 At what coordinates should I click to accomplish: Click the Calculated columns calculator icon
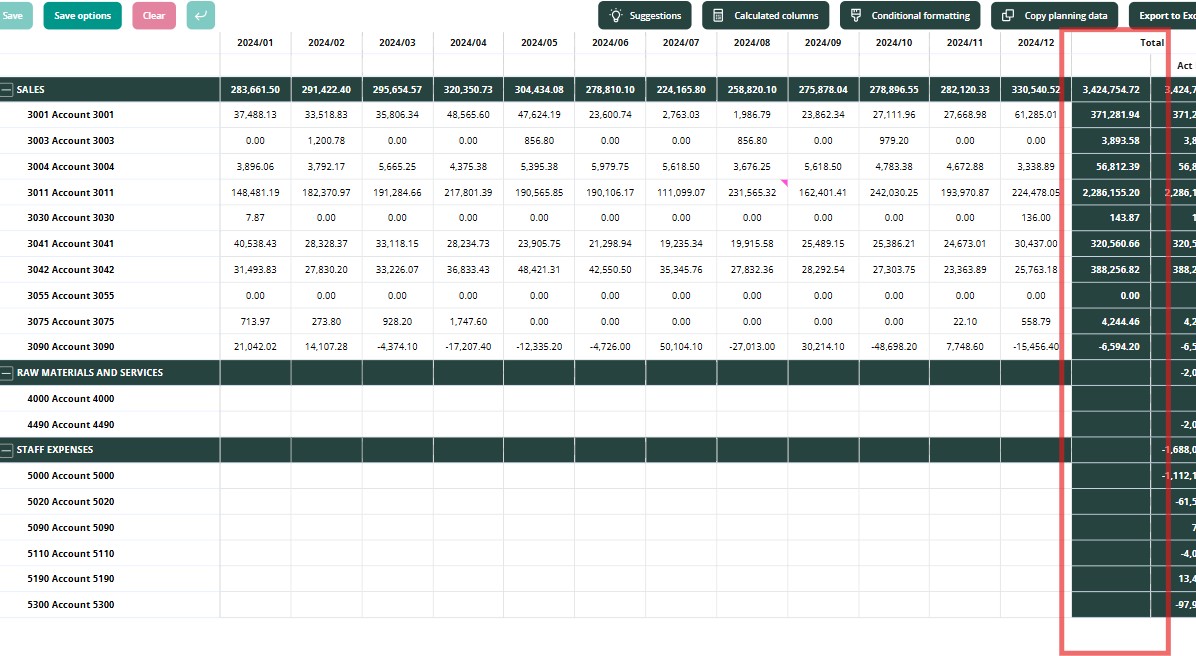[719, 15]
